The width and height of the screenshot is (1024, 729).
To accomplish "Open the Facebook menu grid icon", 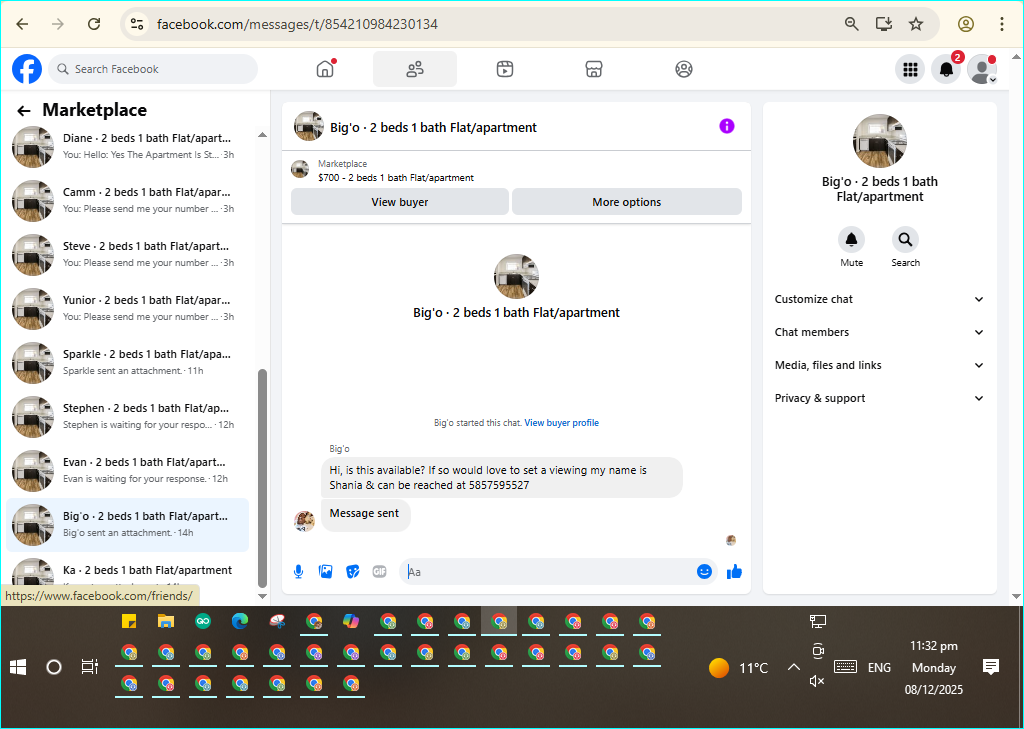I will 910,69.
